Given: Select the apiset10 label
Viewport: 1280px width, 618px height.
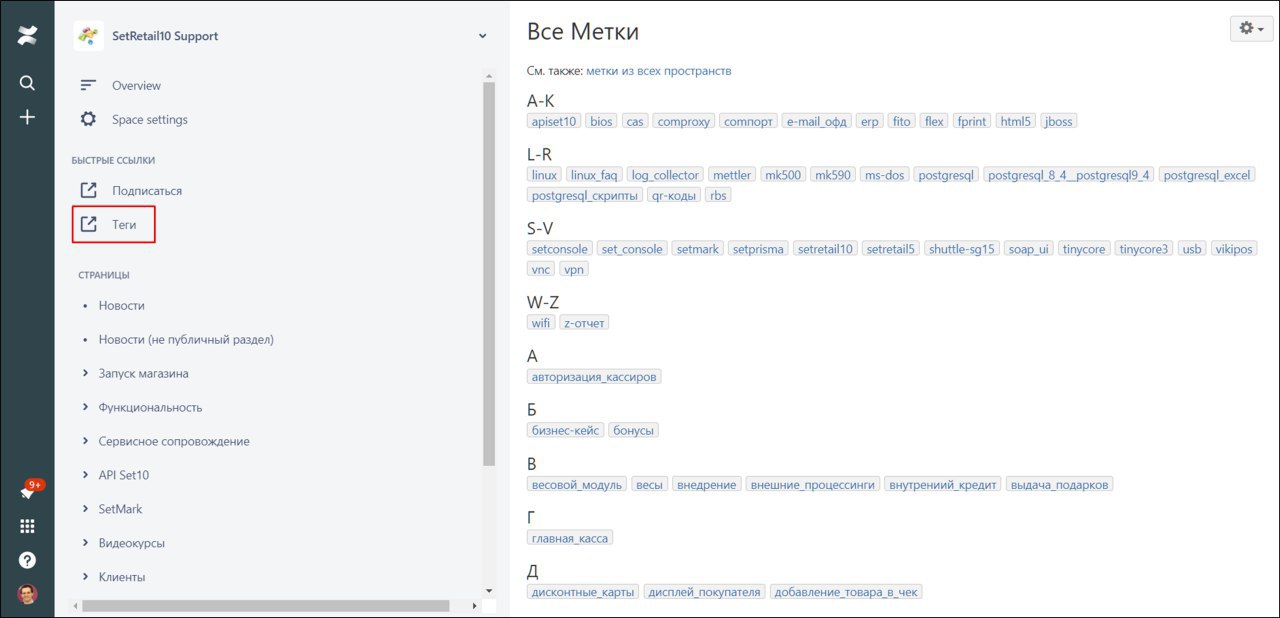Looking at the screenshot, I should (554, 121).
